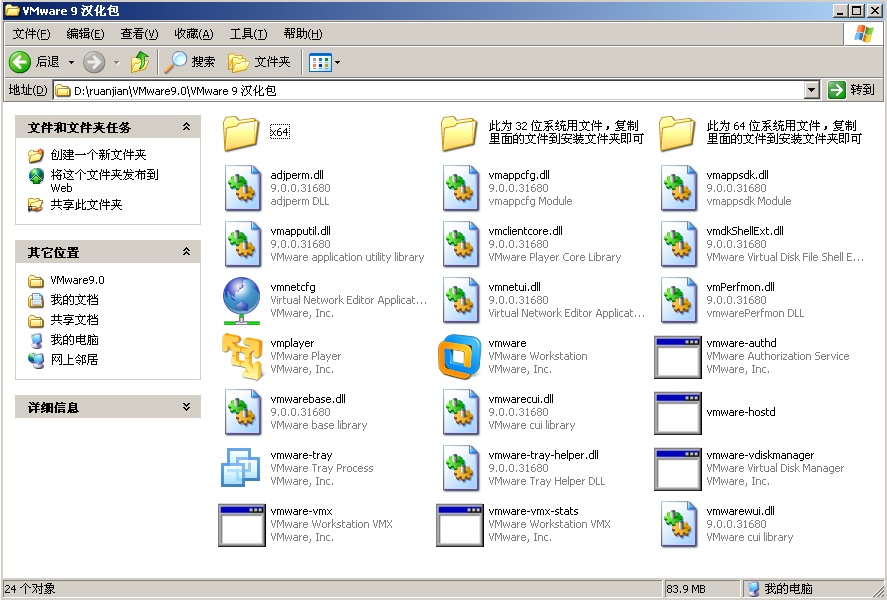Open the 编辑(E) menu
Screen dimensions: 887x600
pos(85,34)
